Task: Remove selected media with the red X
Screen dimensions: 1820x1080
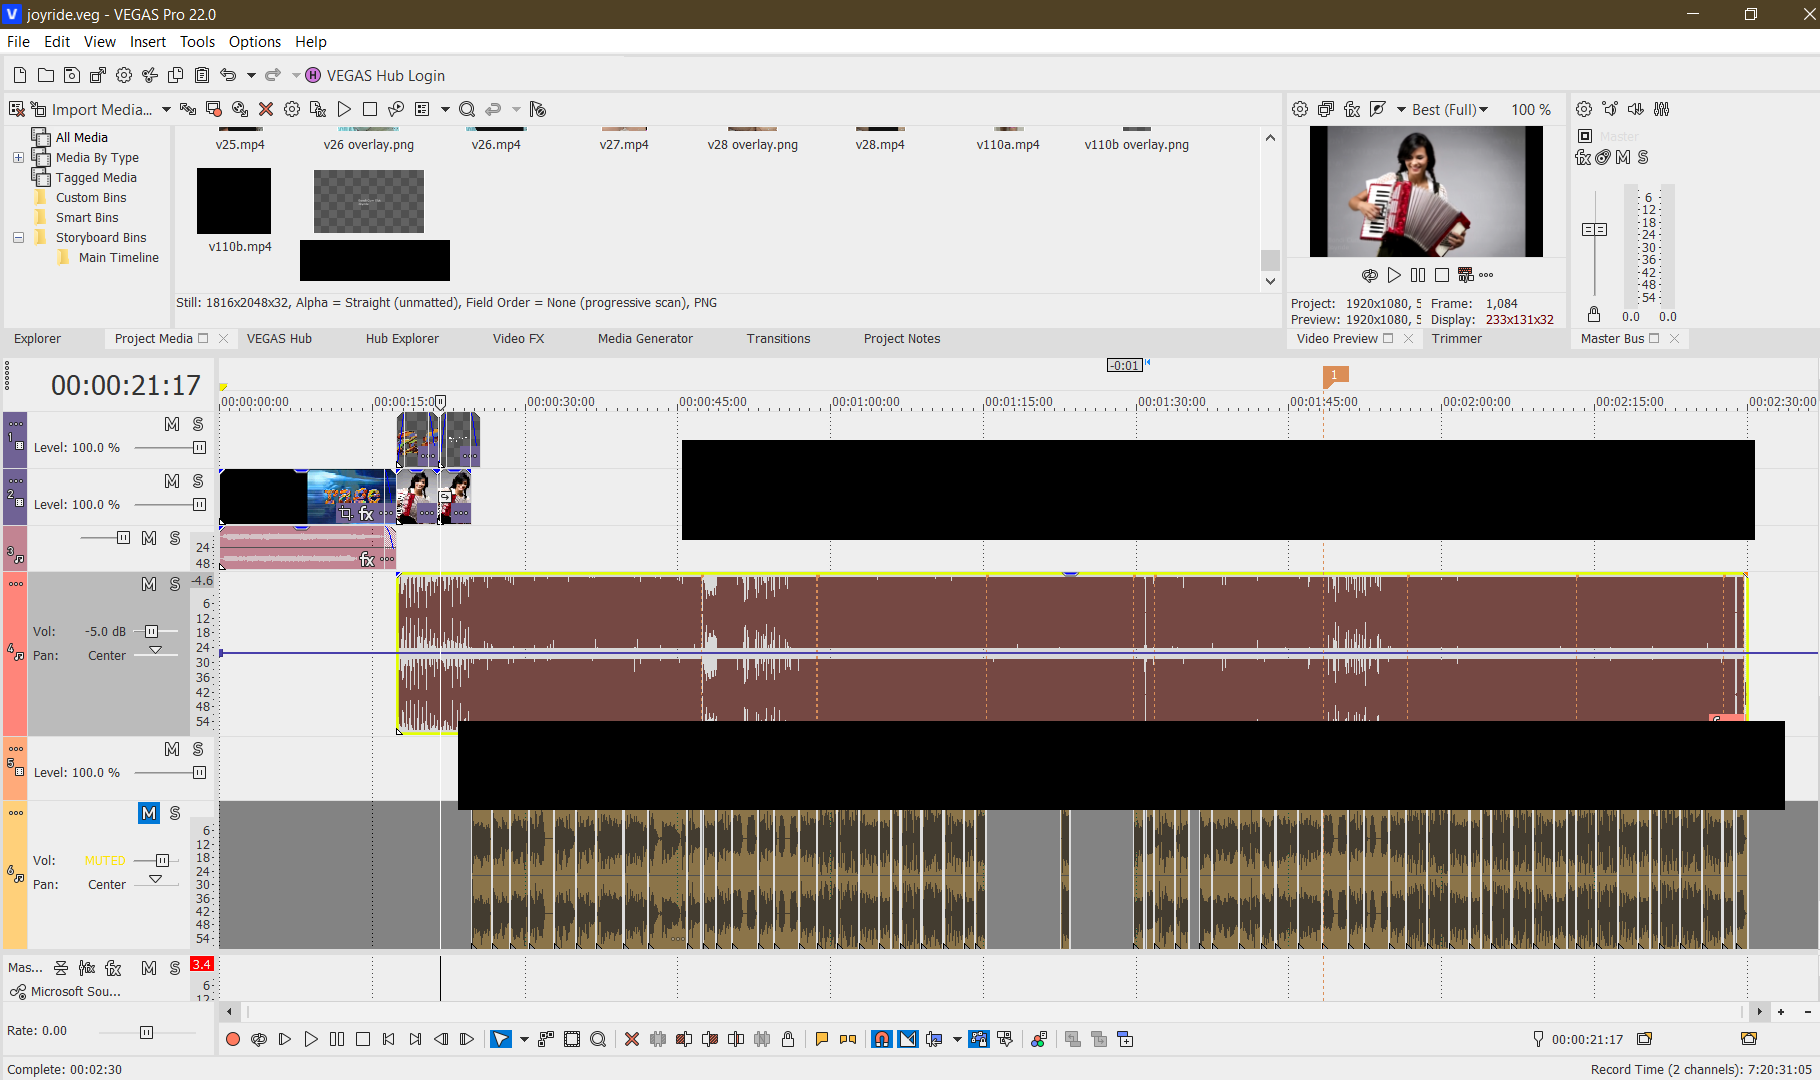Action: pyautogui.click(x=266, y=109)
